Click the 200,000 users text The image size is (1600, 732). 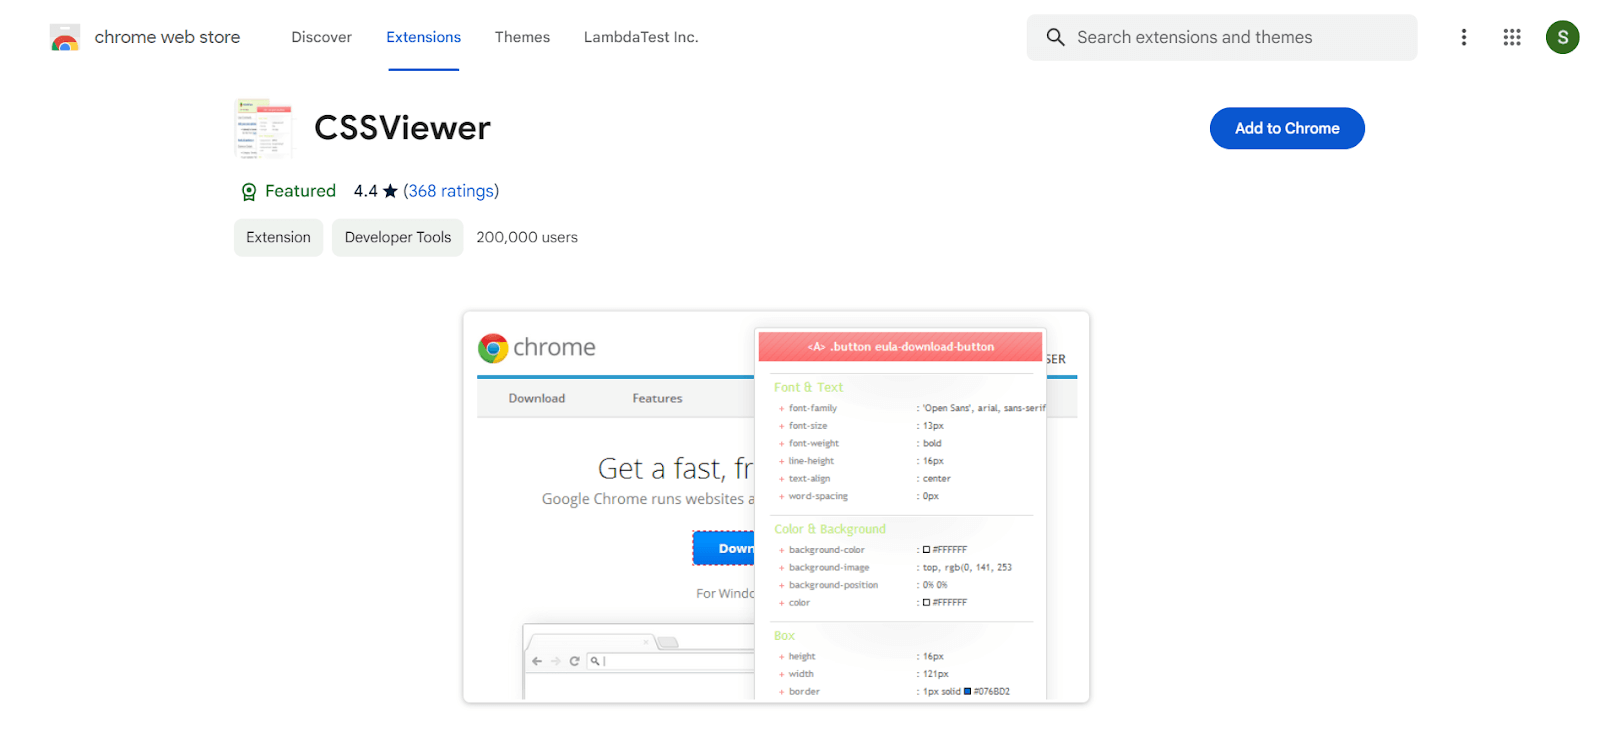point(527,237)
